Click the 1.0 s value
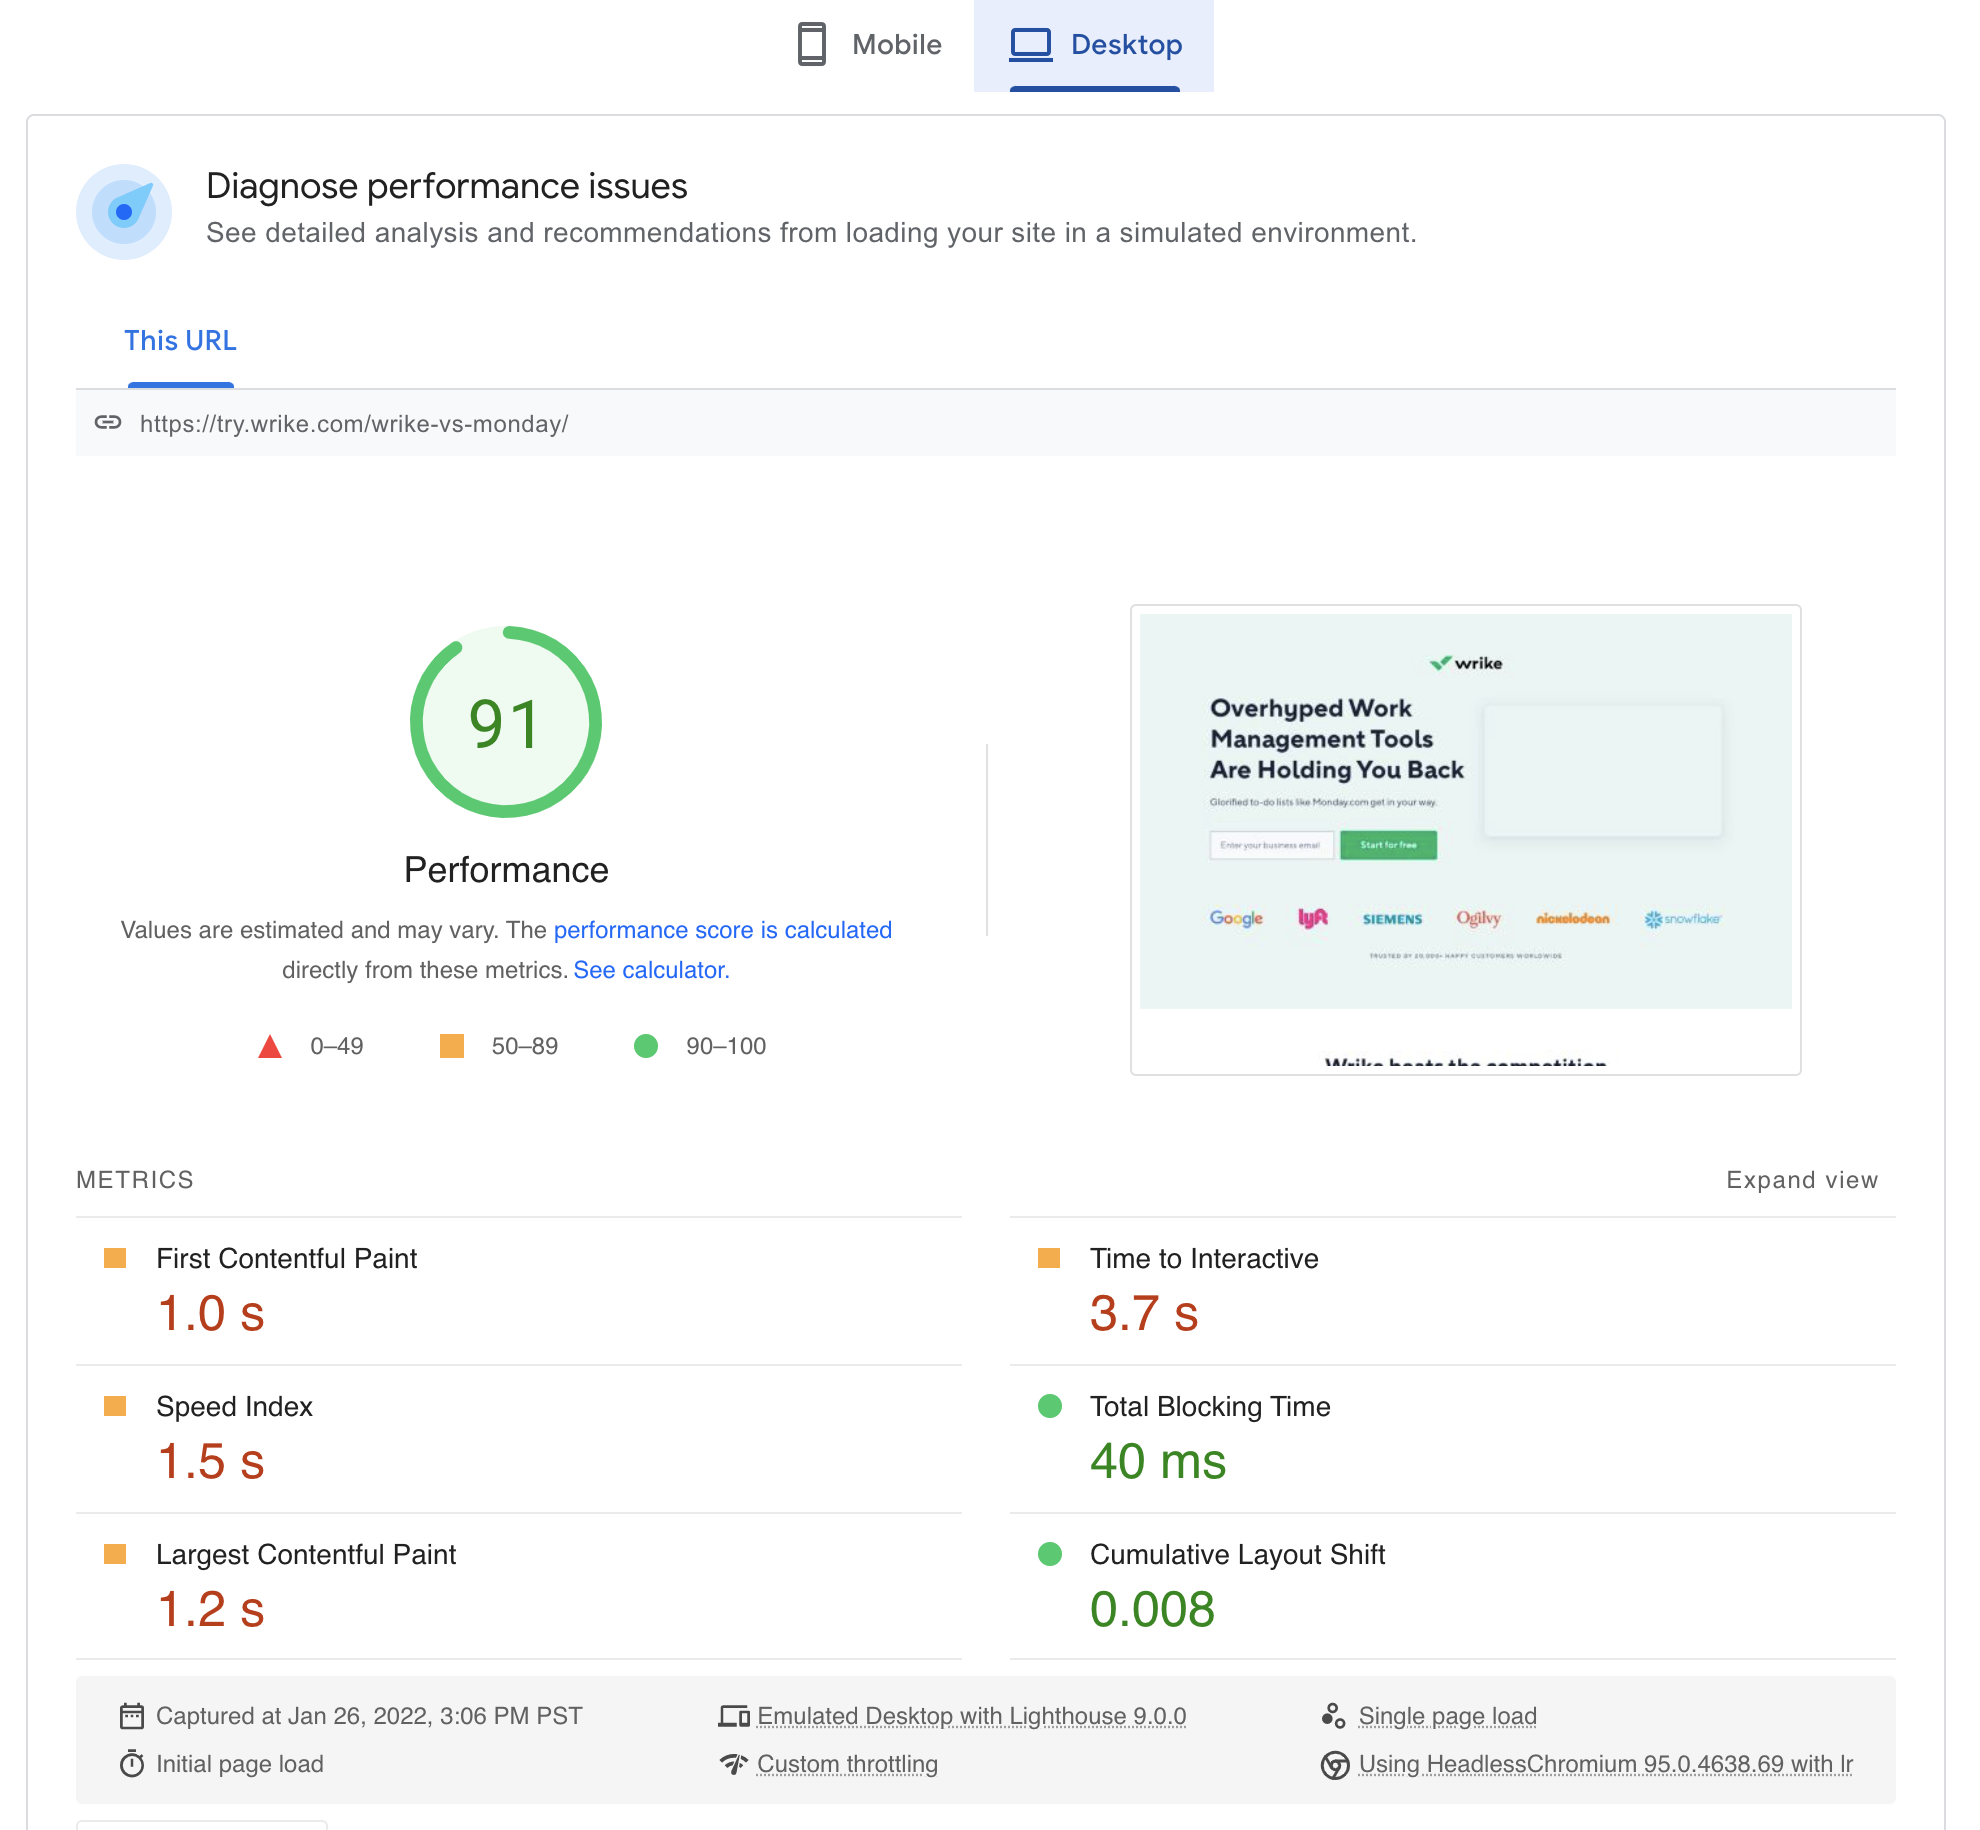Screen dimensions: 1980x1830 point(211,1313)
